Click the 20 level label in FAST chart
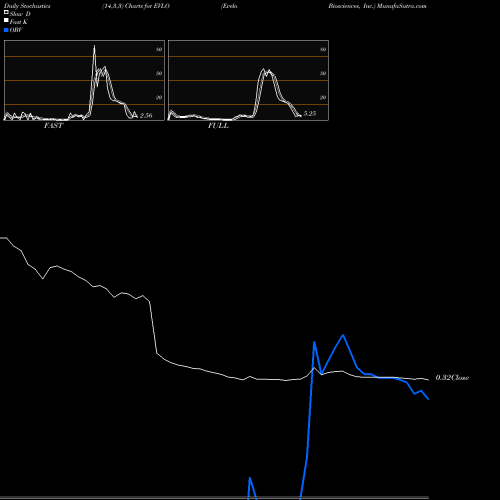Viewport: 500px width, 500px height. pyautogui.click(x=159, y=97)
